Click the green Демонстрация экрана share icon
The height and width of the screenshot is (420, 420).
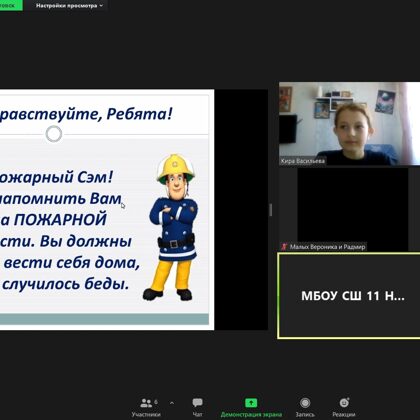pyautogui.click(x=251, y=403)
